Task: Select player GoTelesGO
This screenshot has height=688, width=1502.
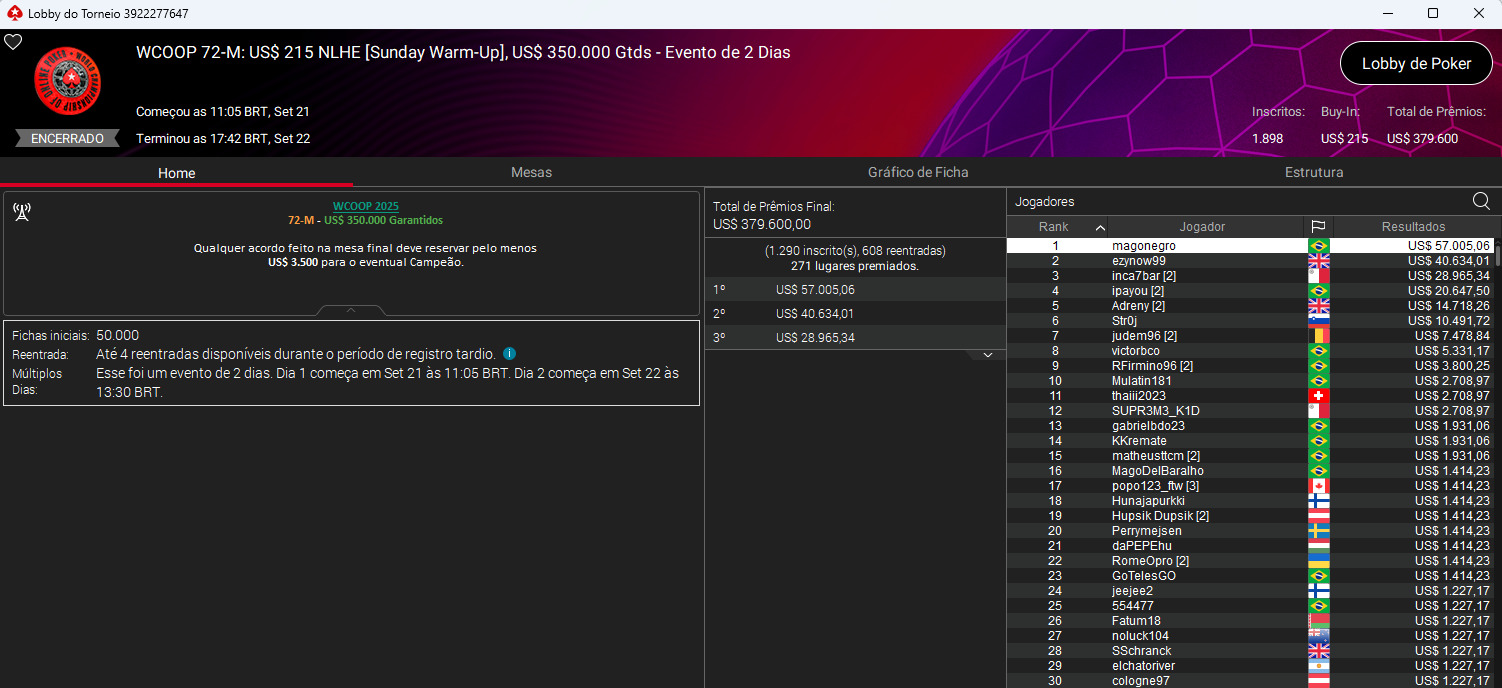Action: point(1250,576)
